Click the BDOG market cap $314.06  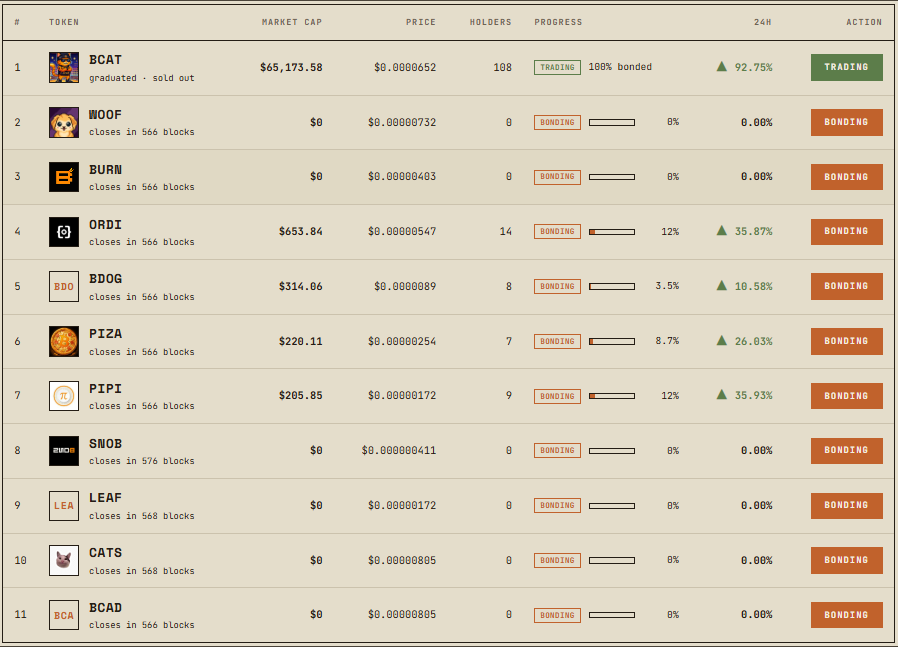tap(301, 286)
